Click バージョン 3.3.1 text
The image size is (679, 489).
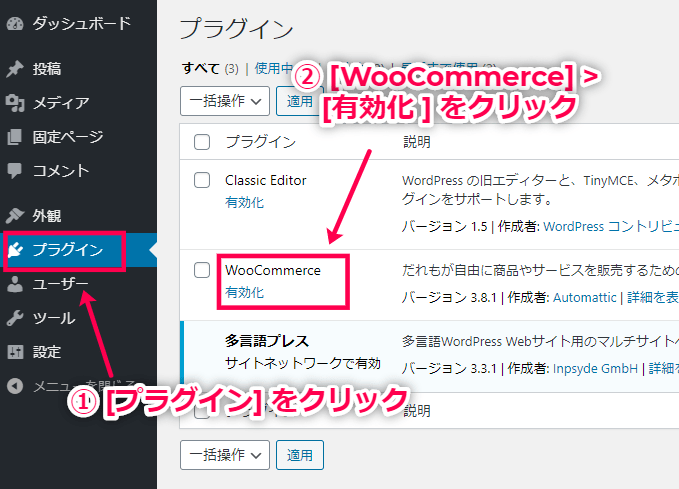pos(449,369)
